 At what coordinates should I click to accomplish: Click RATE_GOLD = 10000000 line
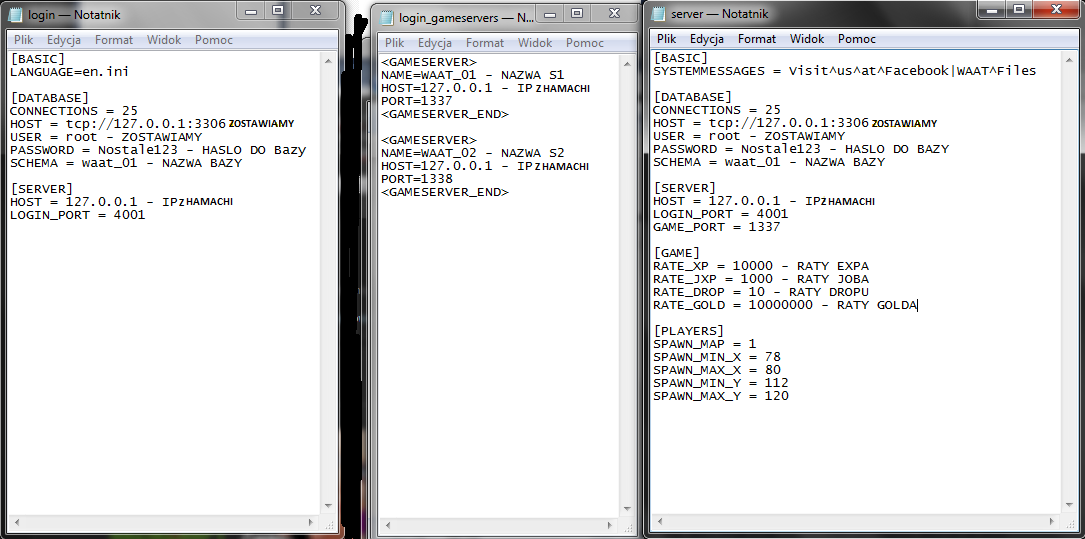785,305
